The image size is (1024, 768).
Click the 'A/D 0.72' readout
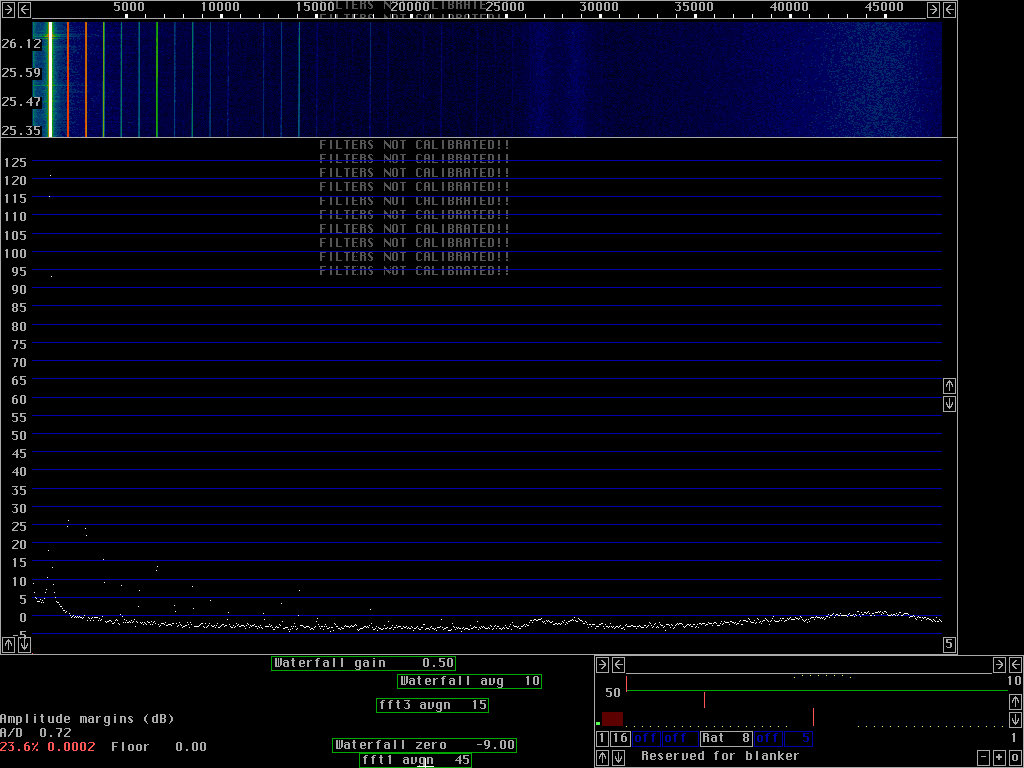[x=36, y=733]
